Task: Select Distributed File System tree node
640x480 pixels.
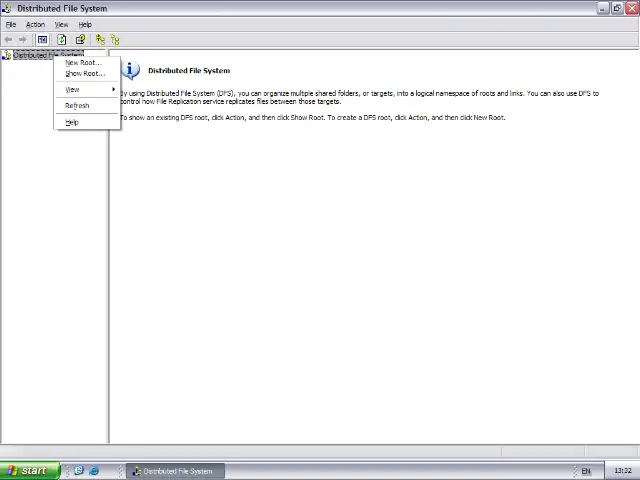Action: pos(48,55)
